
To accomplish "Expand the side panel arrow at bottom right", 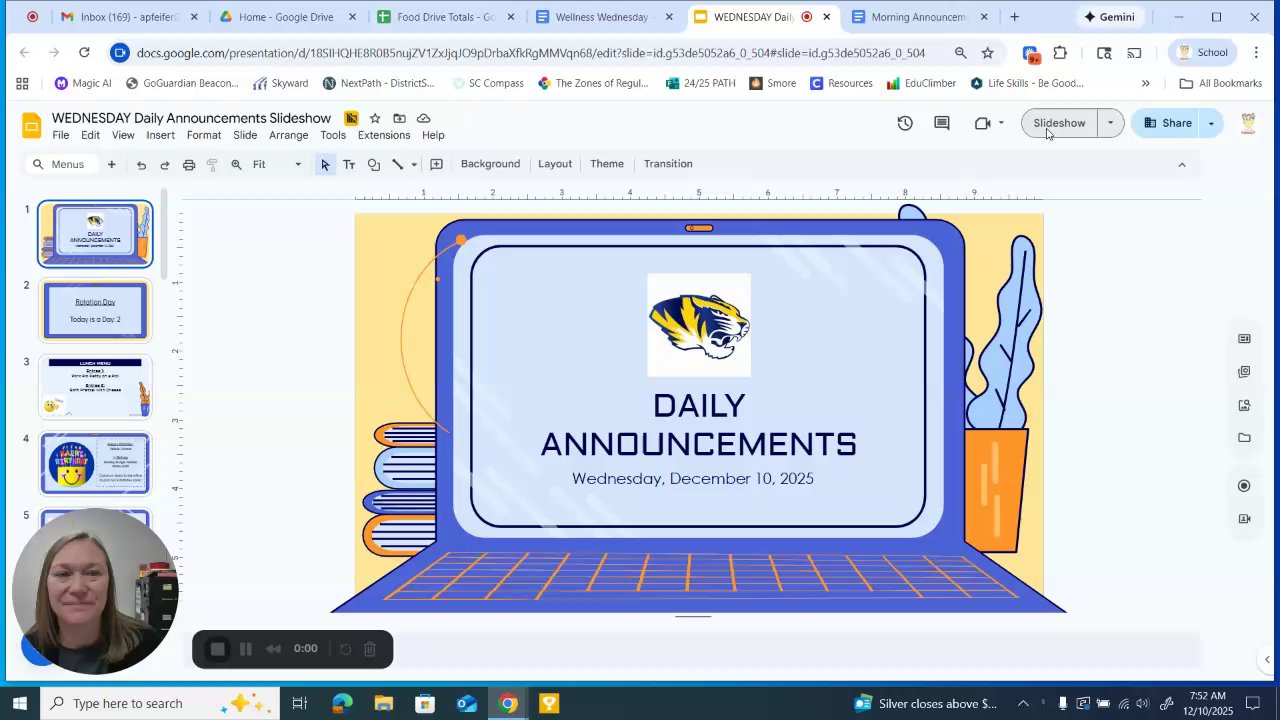I will pyautogui.click(x=1268, y=659).
